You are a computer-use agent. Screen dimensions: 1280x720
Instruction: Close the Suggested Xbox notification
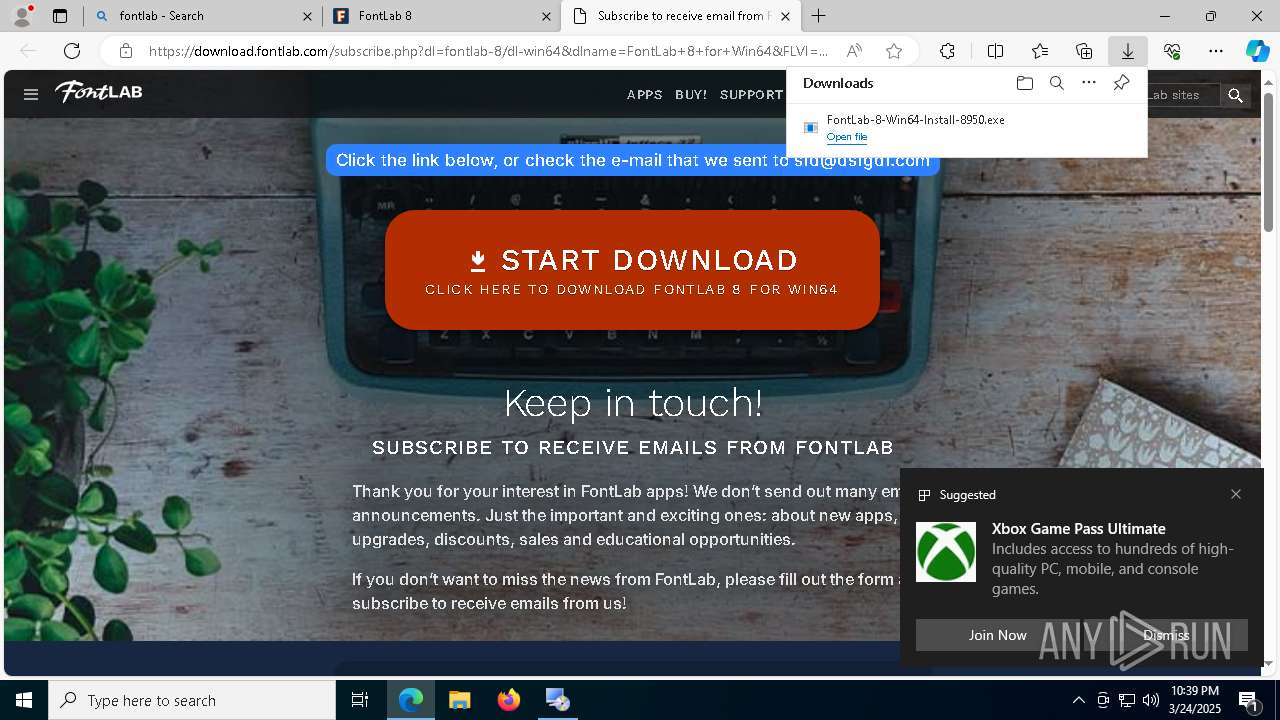[x=1236, y=494]
